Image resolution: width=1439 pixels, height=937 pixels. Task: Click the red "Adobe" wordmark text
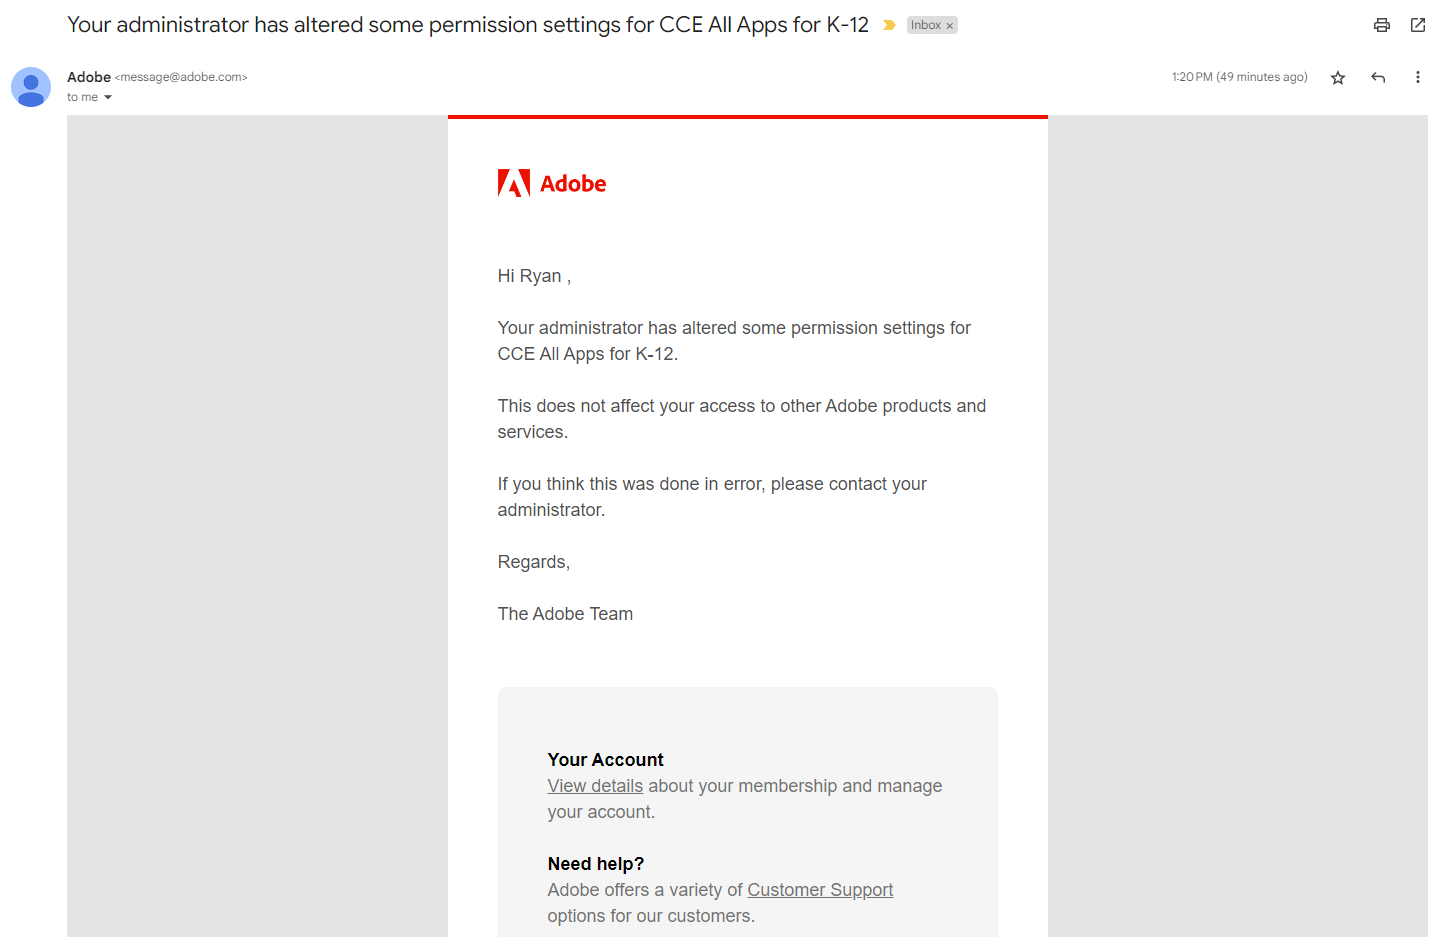[x=573, y=184]
